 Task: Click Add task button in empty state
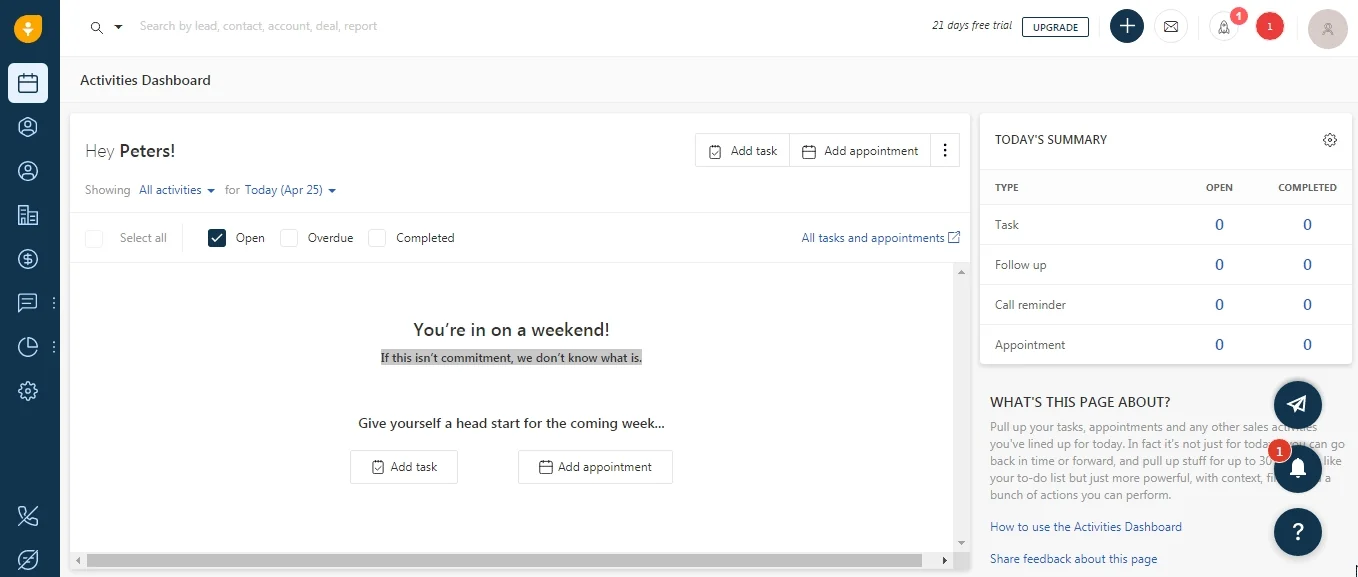(404, 467)
